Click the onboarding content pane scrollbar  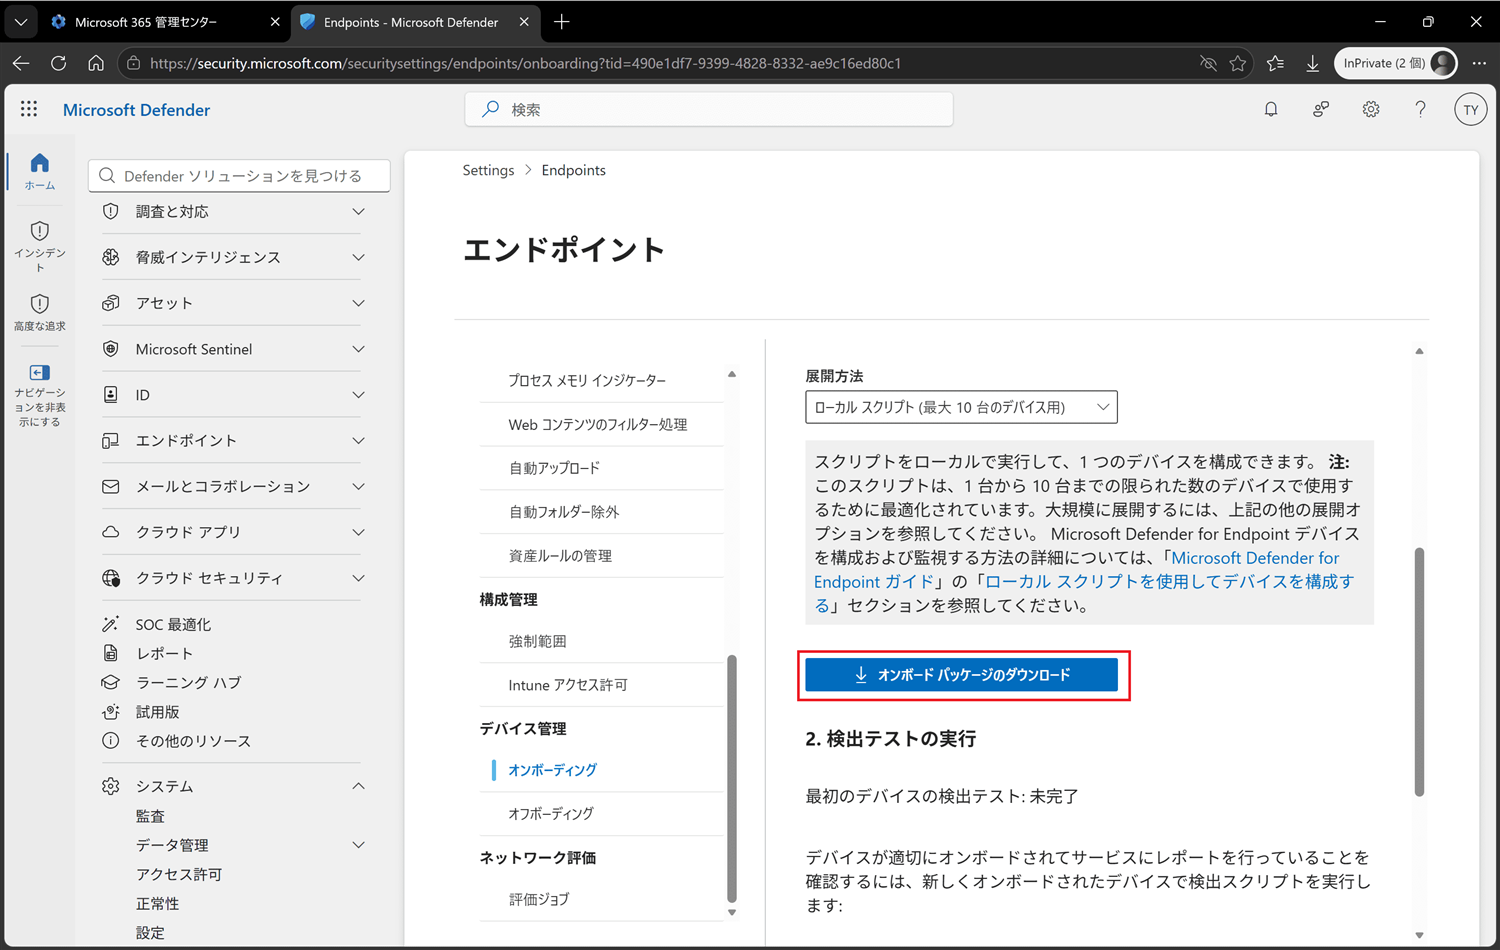(x=1419, y=671)
